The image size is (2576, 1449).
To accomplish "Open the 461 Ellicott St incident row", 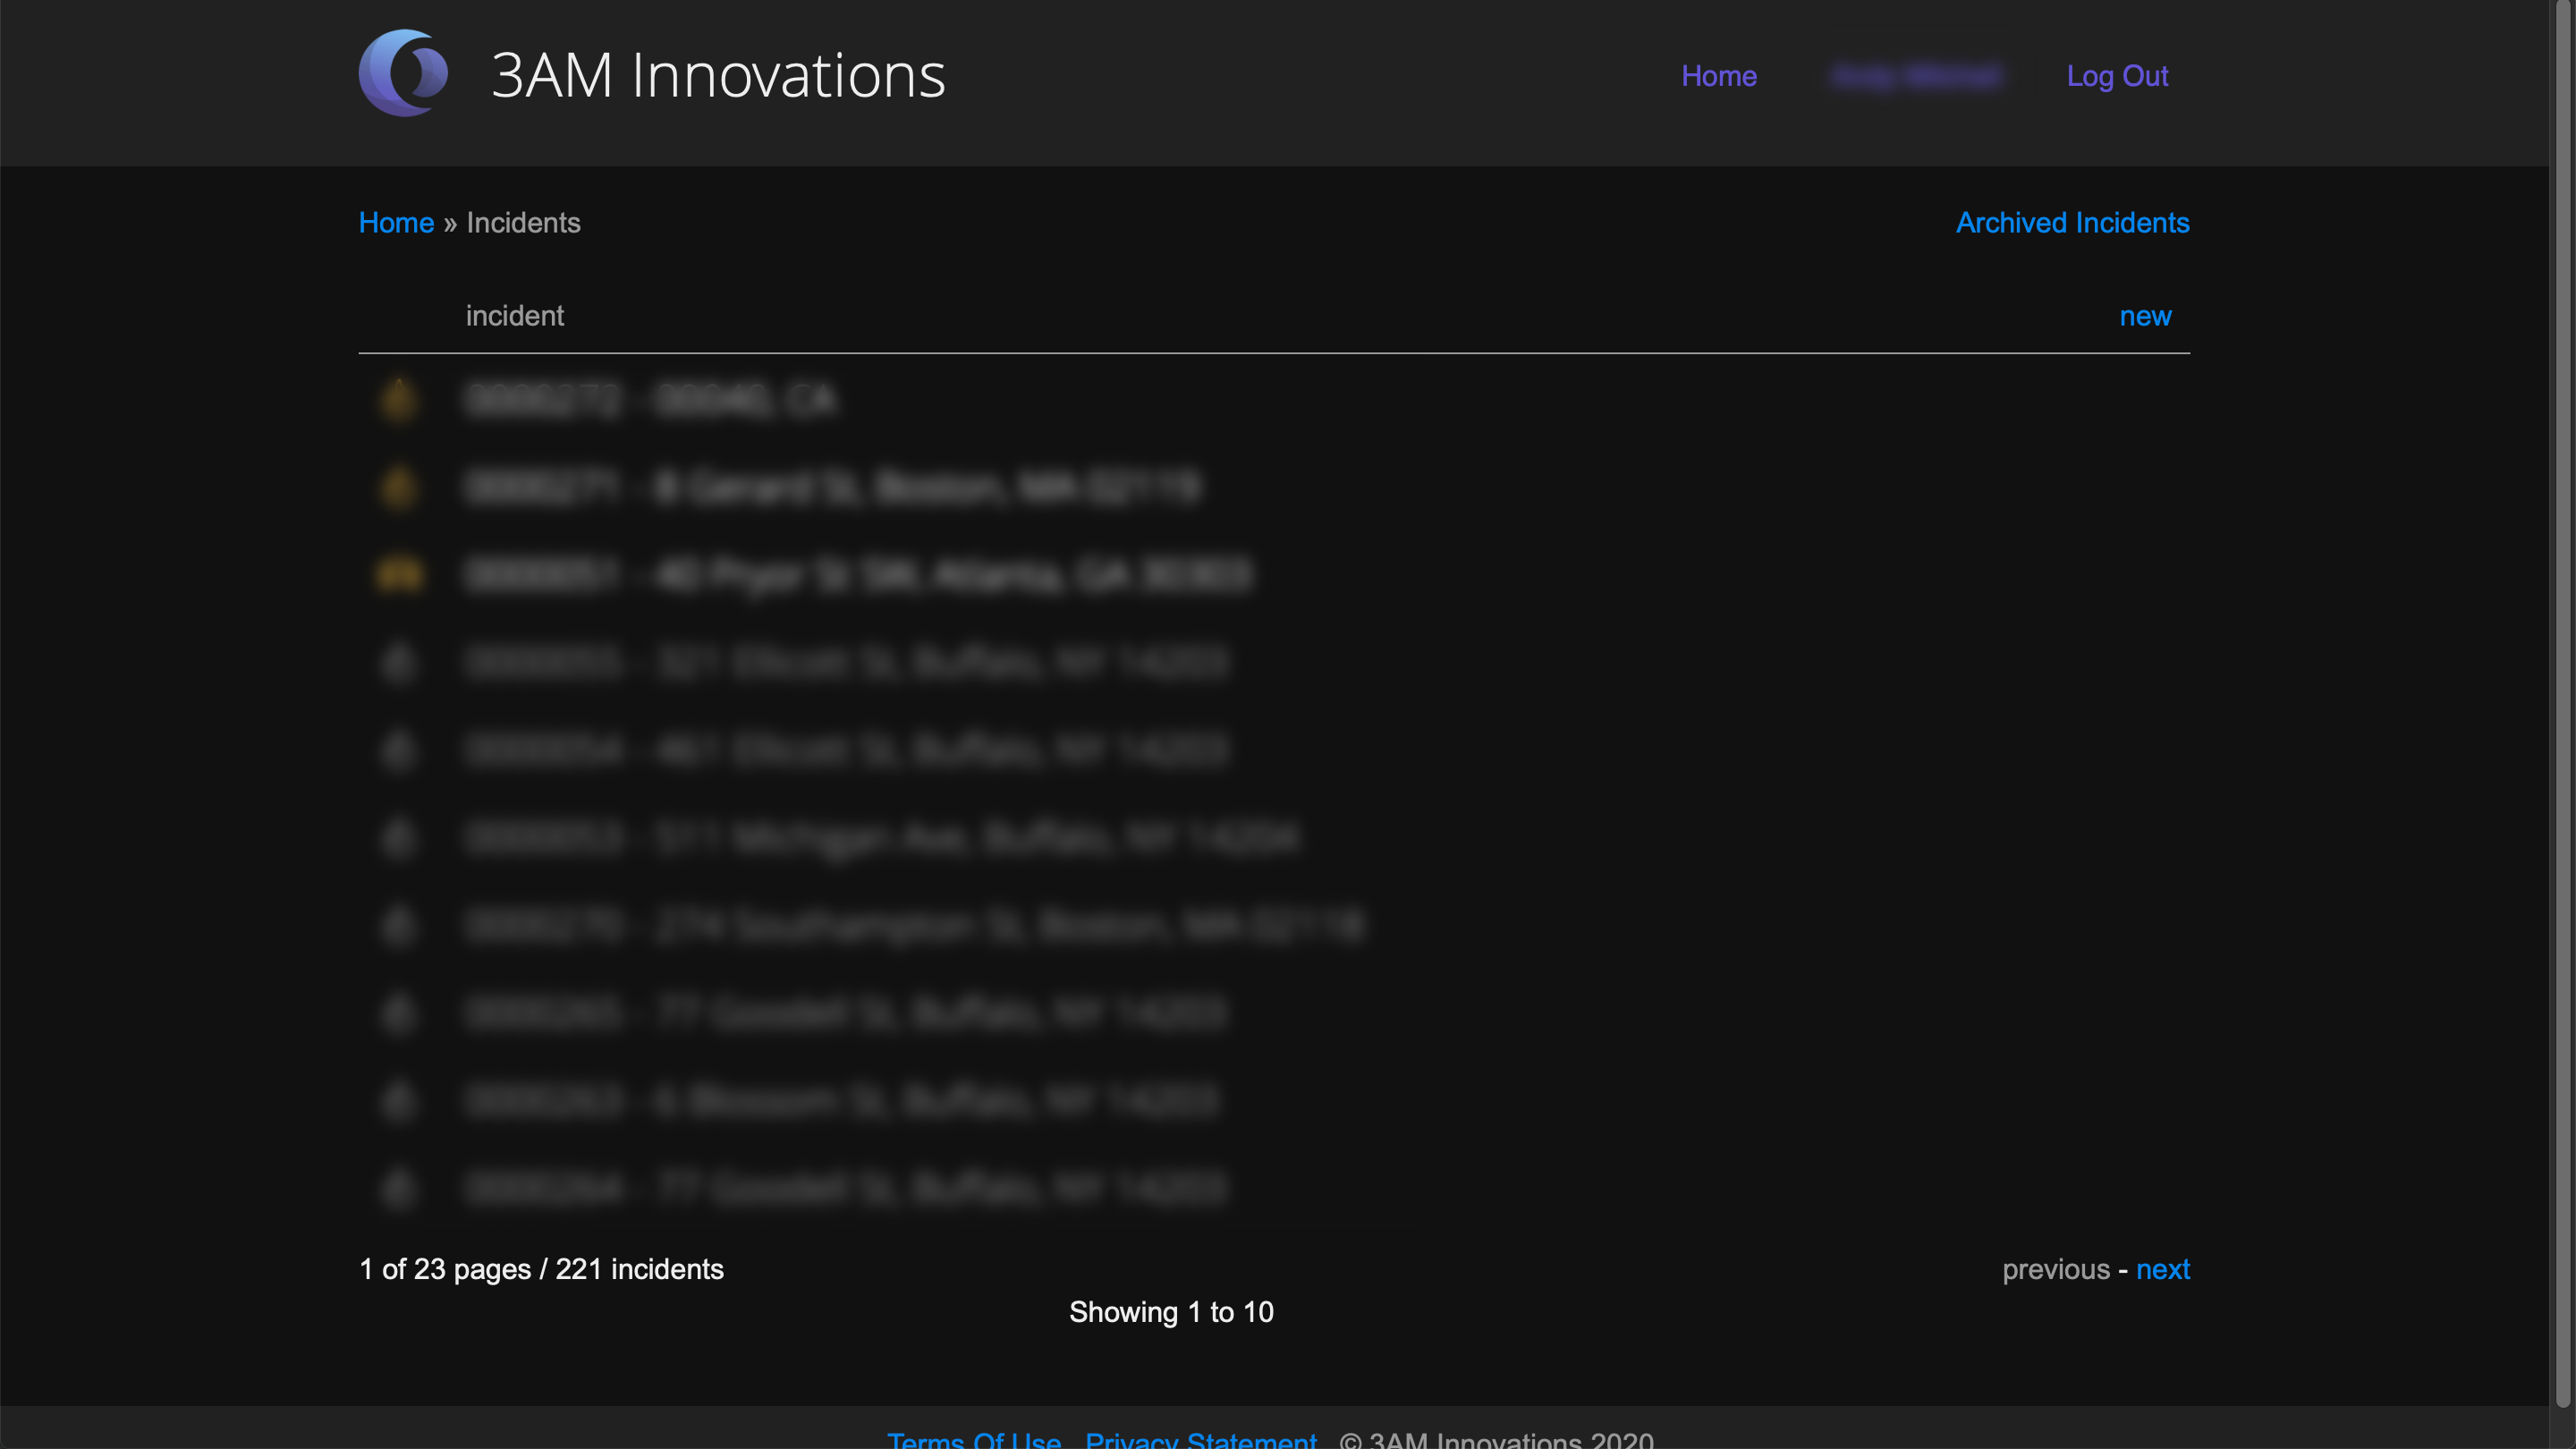I will (845, 750).
